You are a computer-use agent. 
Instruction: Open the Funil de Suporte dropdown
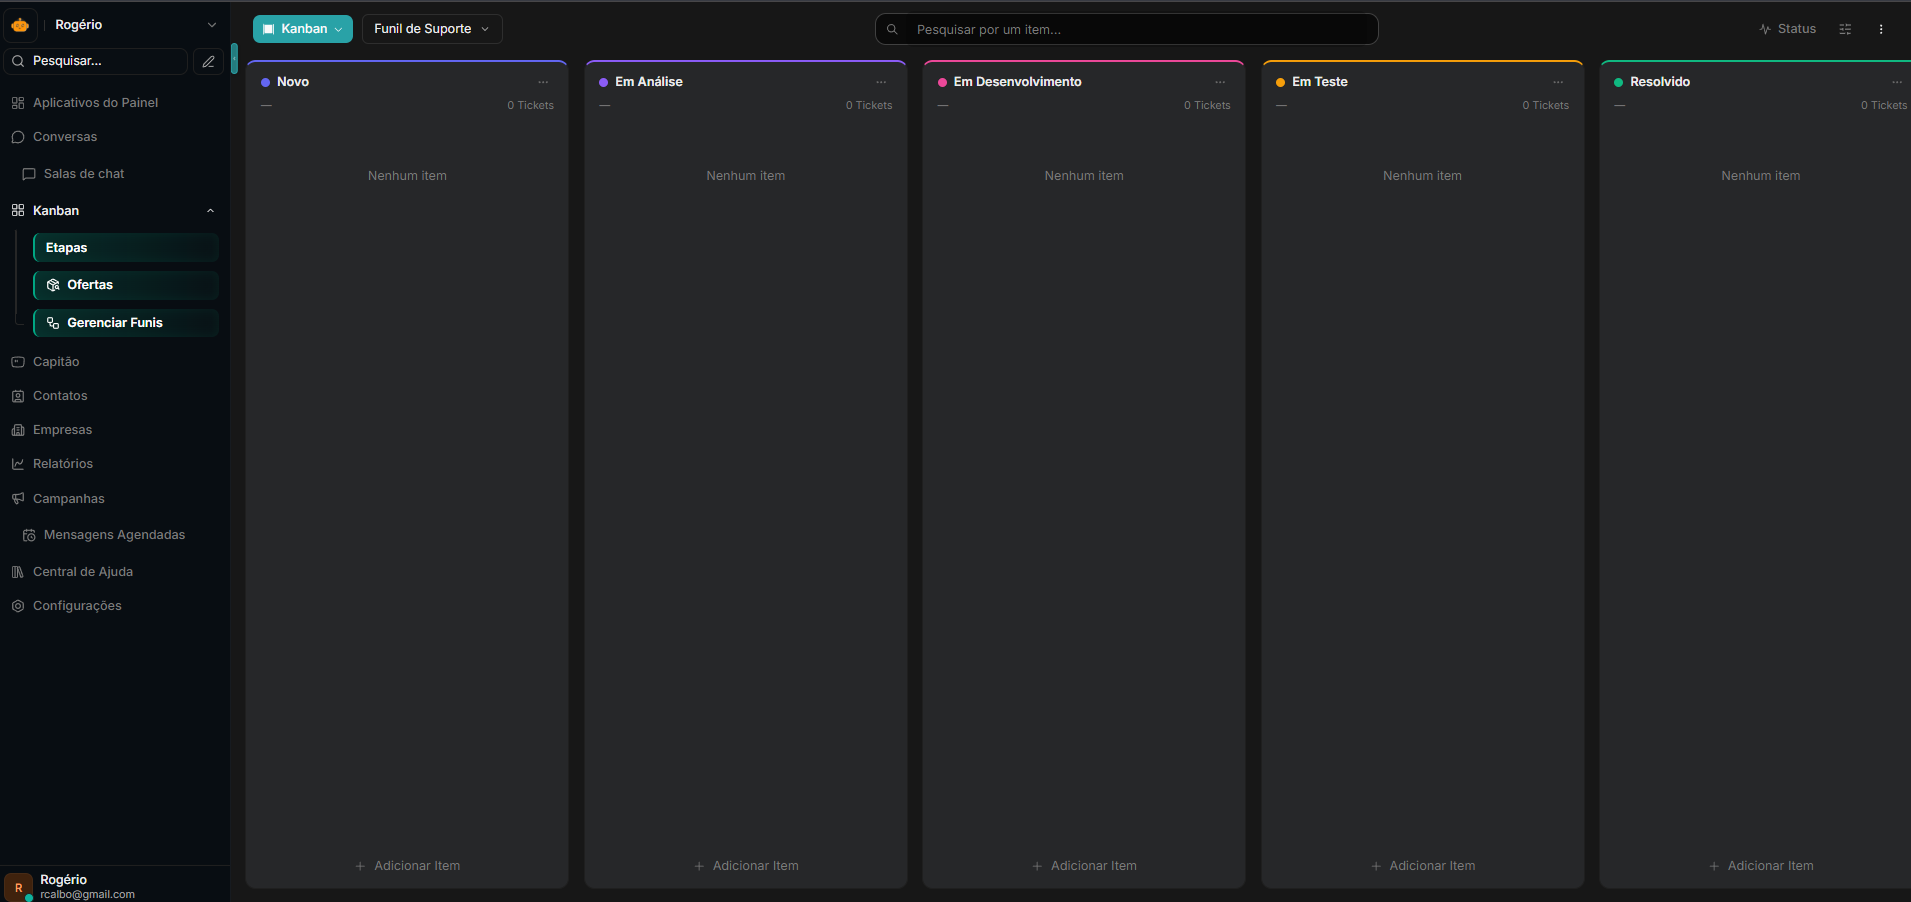coord(432,29)
